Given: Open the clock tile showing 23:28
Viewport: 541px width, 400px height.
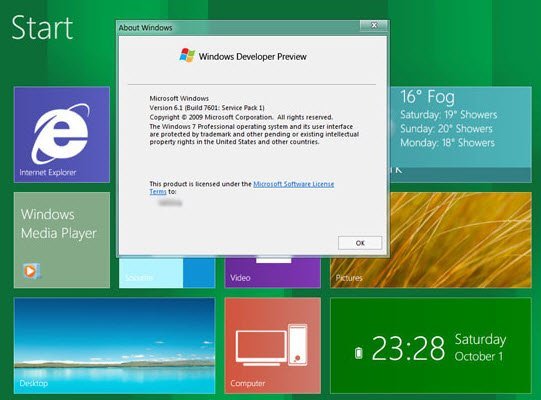Looking at the screenshot, I should pyautogui.click(x=431, y=346).
